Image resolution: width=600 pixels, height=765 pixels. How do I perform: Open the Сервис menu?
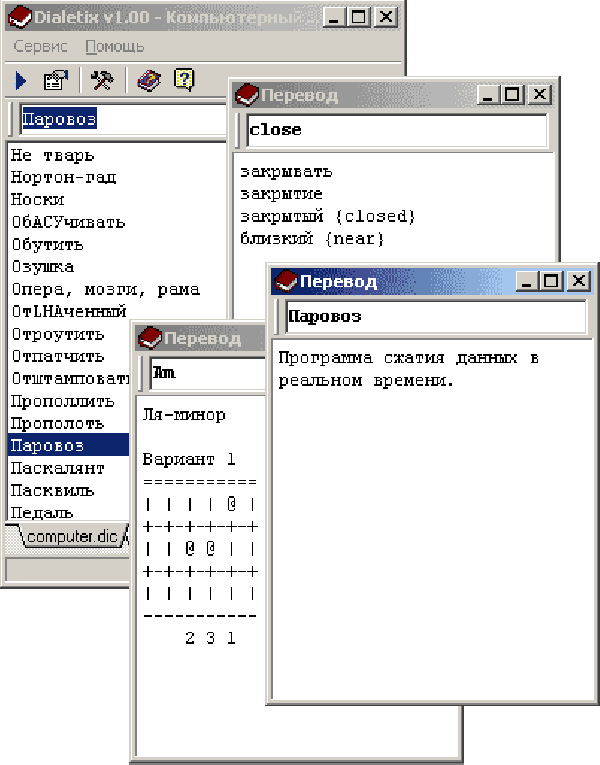point(40,46)
